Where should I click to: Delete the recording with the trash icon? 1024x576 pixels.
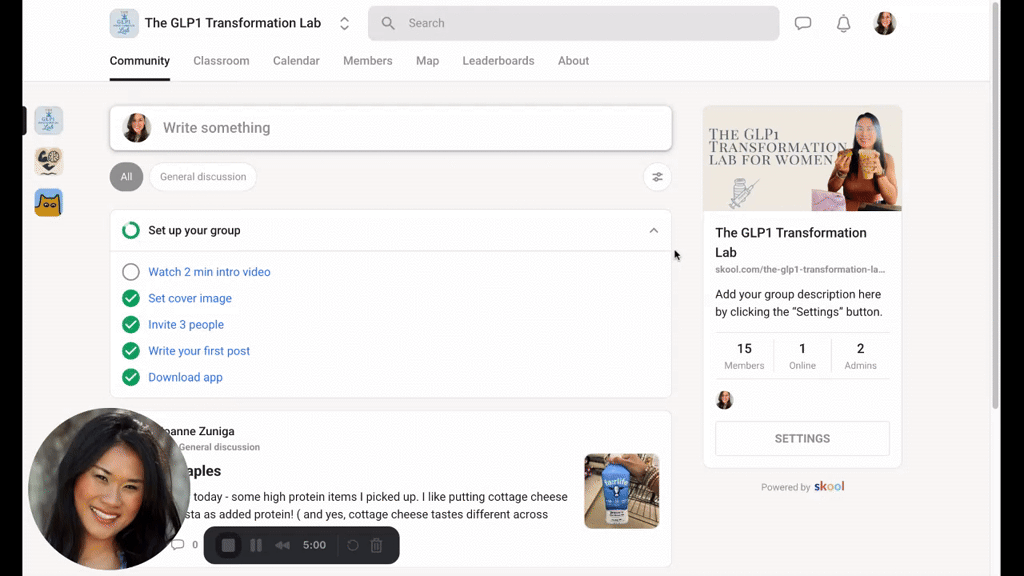(377, 546)
